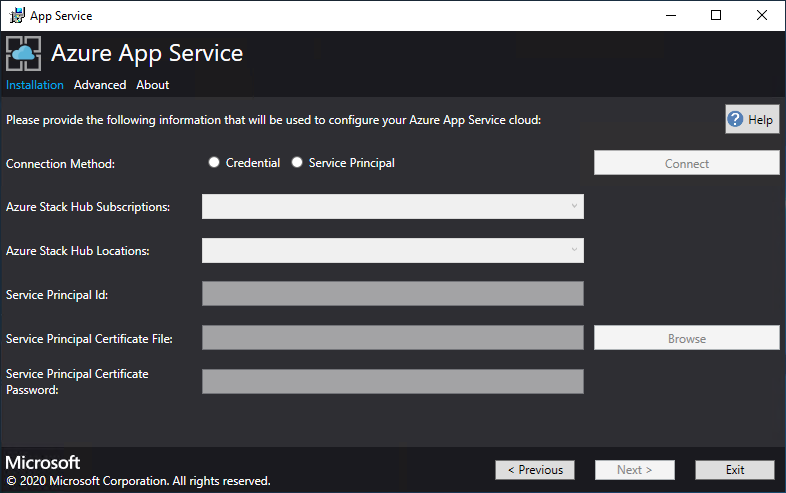Expand Azure Stack Hub Locations dropdown
The width and height of the screenshot is (786, 493).
pyautogui.click(x=392, y=250)
